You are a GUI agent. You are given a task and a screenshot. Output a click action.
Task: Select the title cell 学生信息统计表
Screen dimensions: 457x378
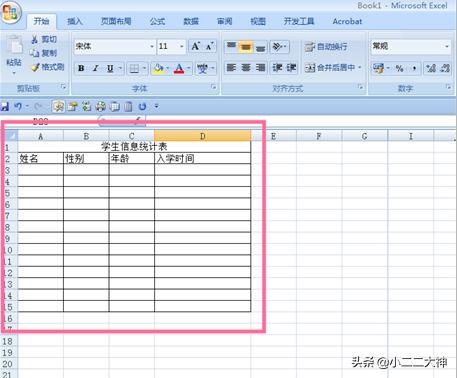(x=134, y=147)
